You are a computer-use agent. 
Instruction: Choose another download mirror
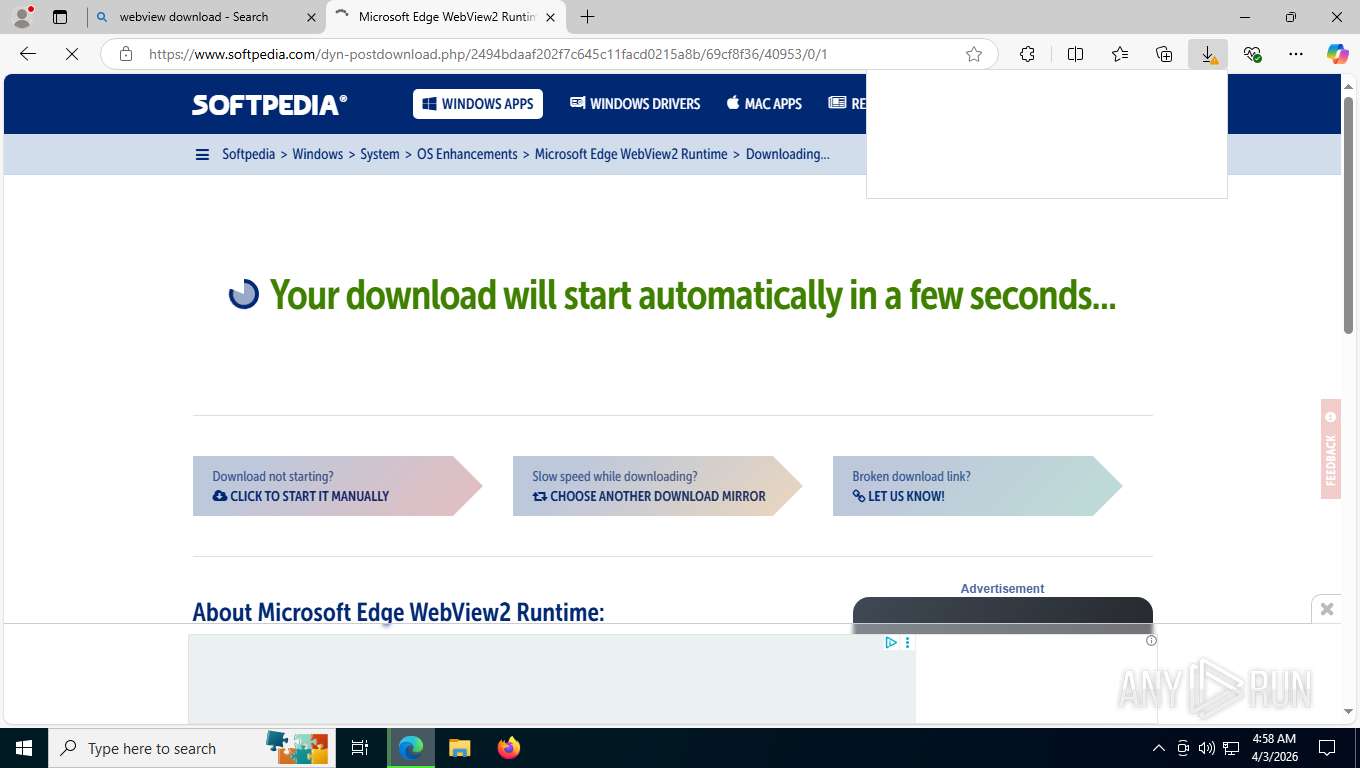[x=657, y=486]
